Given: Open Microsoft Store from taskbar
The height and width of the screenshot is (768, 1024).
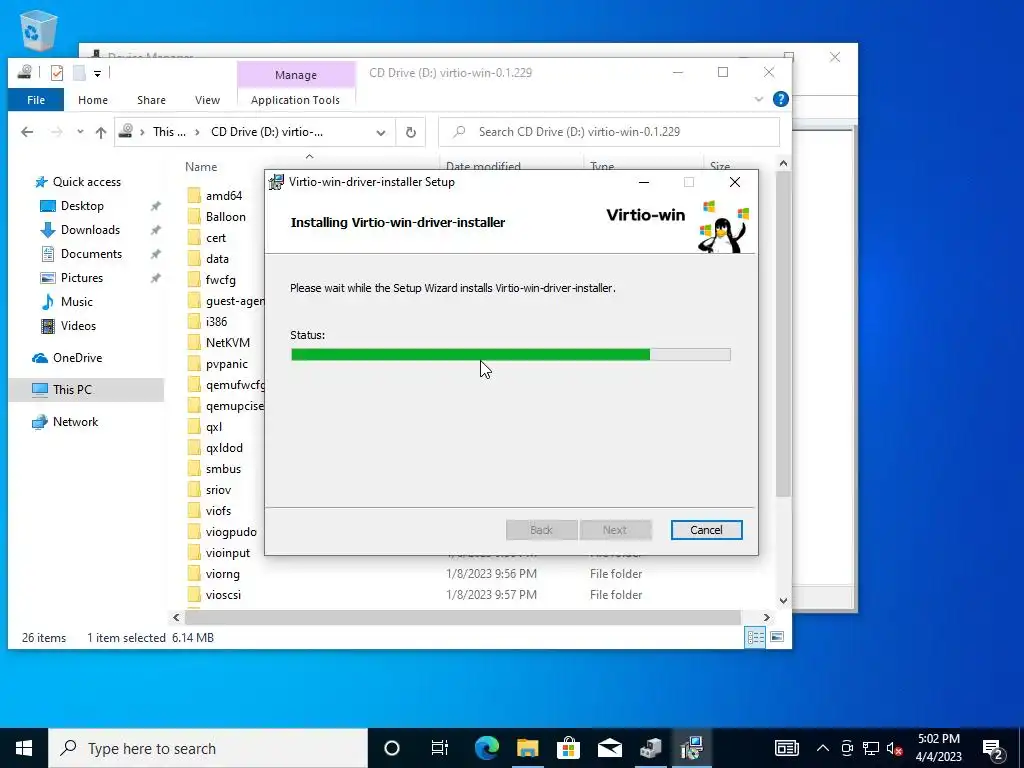Looking at the screenshot, I should pos(568,748).
